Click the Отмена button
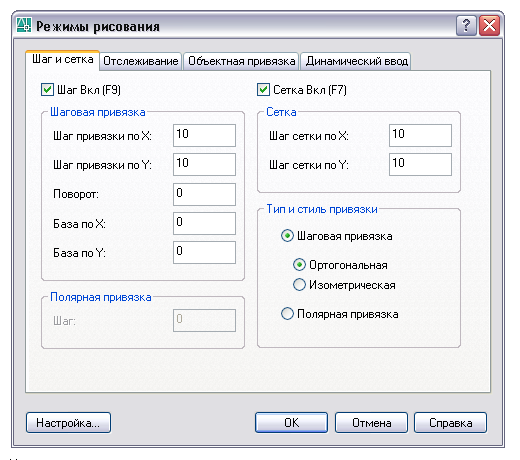The height and width of the screenshot is (460, 520). point(371,423)
